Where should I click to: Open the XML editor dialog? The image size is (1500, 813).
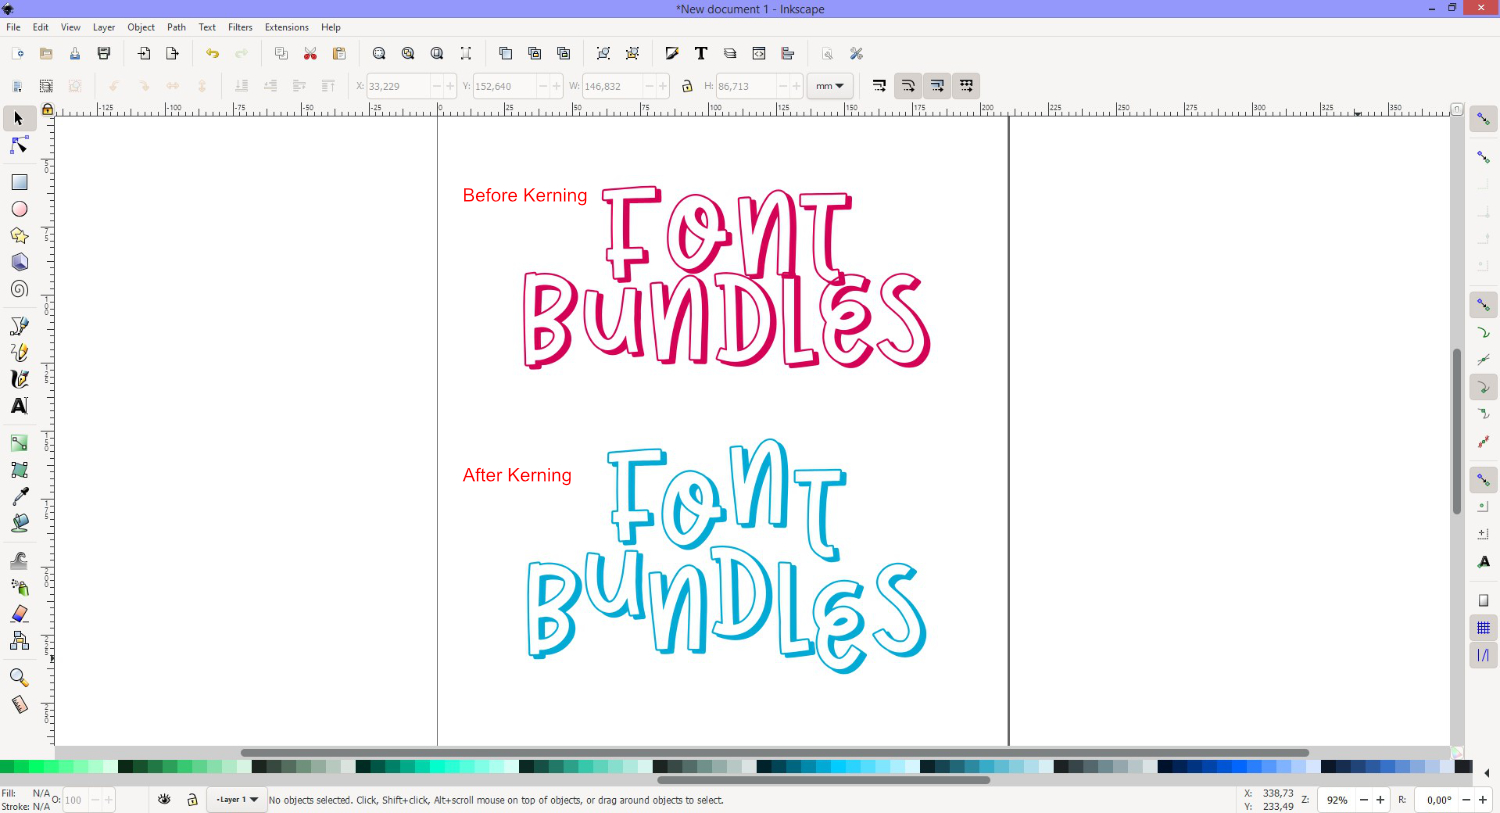tap(759, 54)
